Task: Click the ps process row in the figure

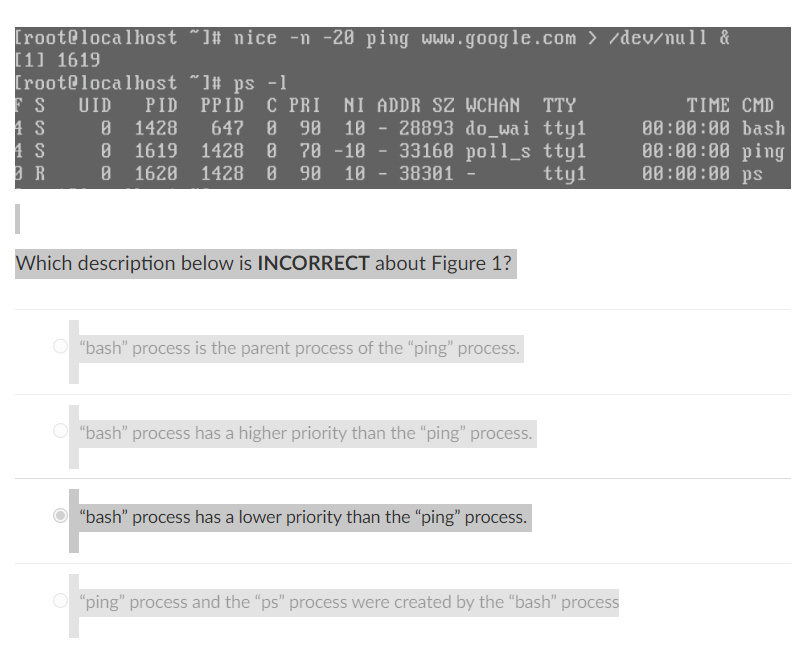Action: pyautogui.click(x=400, y=174)
